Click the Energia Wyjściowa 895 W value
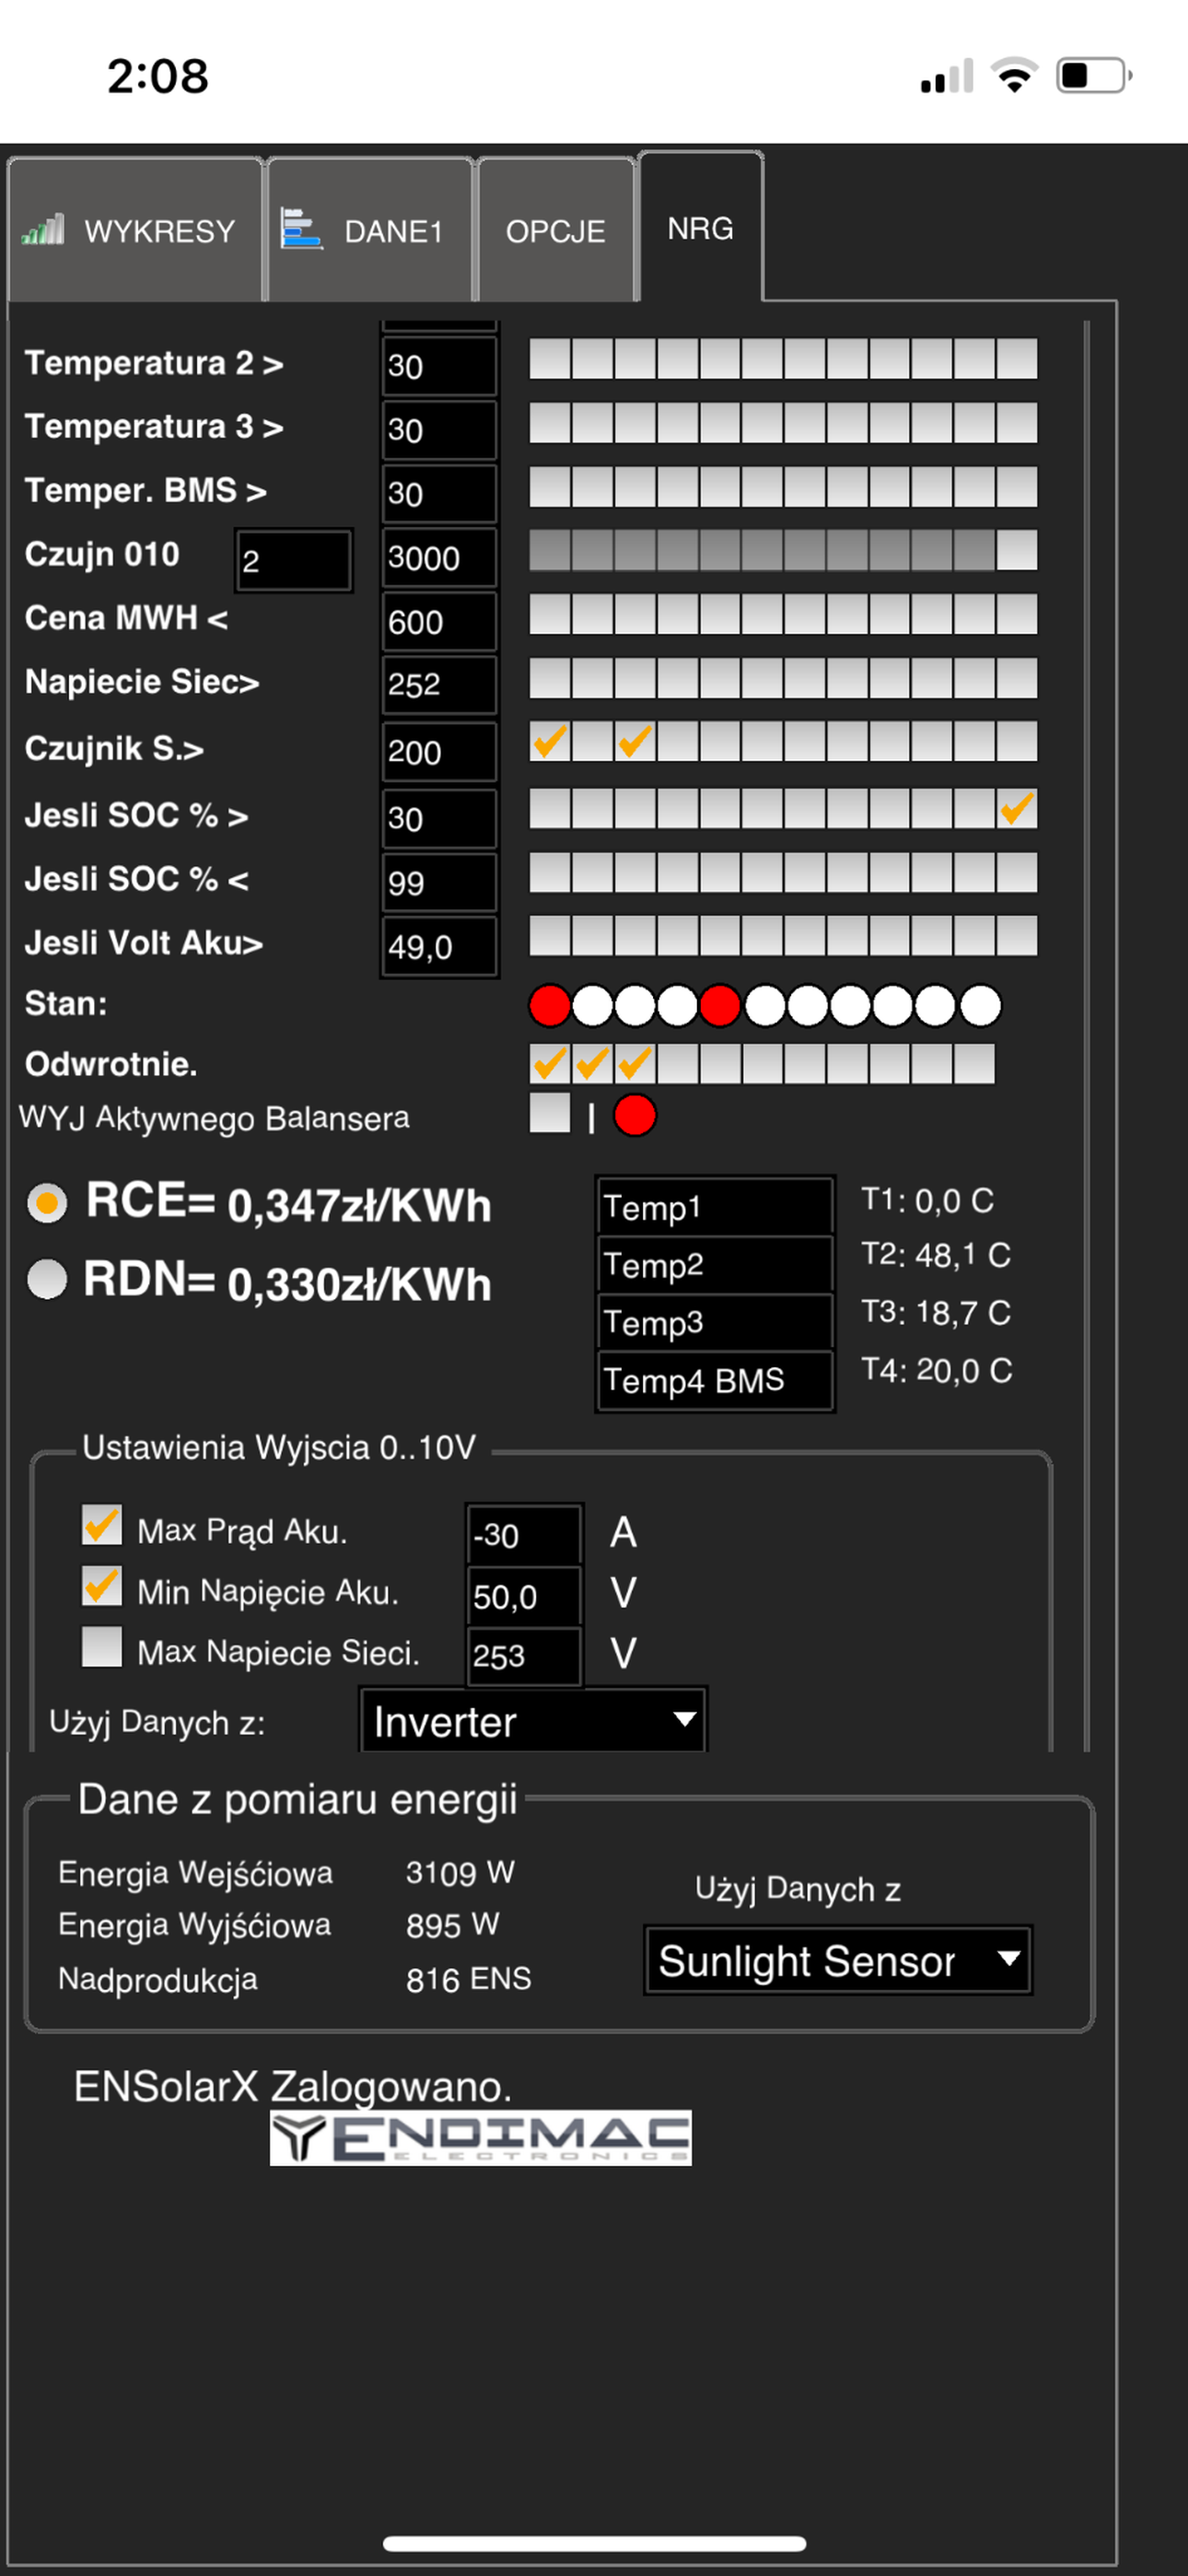 click(452, 1925)
